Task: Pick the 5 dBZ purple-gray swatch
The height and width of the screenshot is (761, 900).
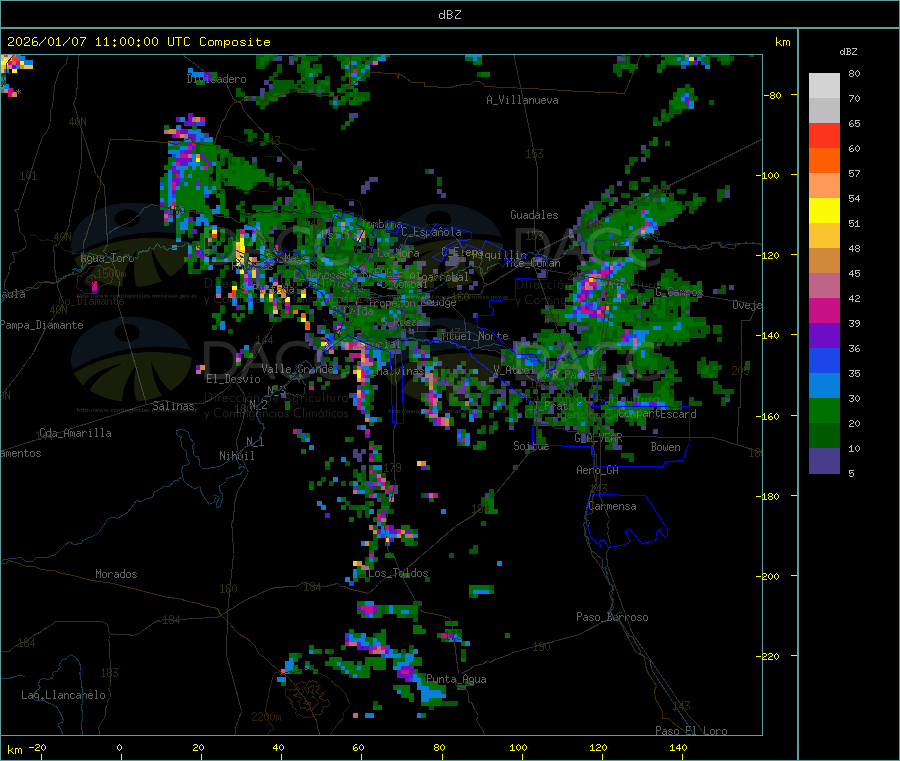Action: [x=824, y=461]
